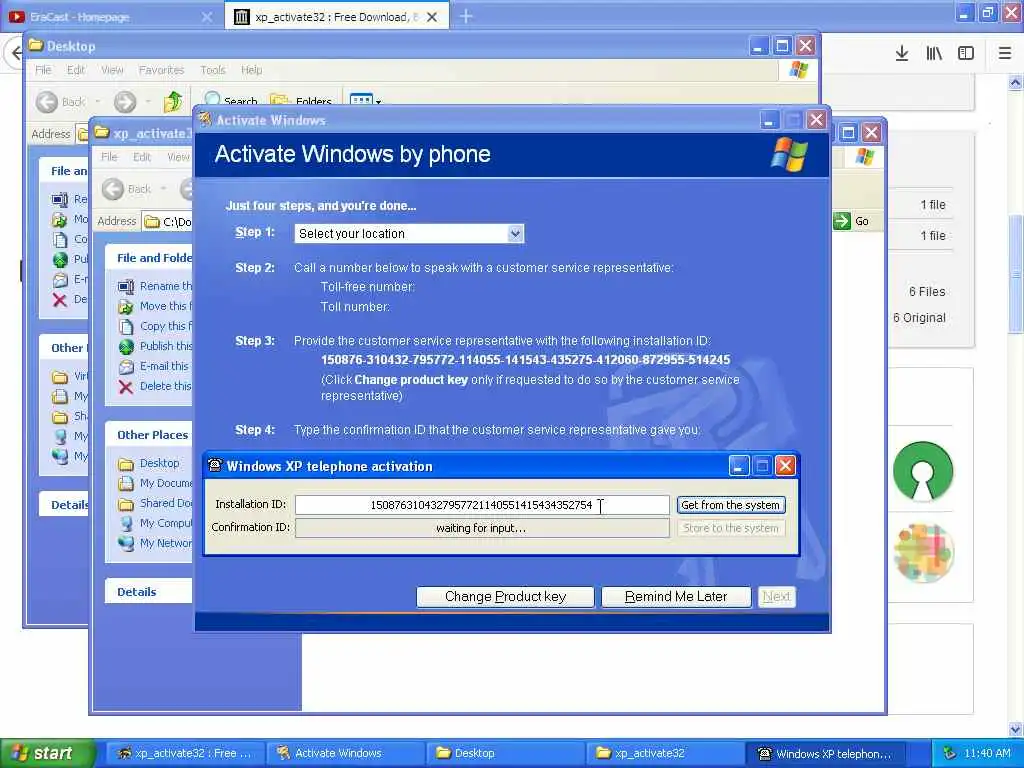This screenshot has width=1024, height=768.
Task: Switch to xp_activate32 folder taskbar button
Action: click(x=666, y=753)
